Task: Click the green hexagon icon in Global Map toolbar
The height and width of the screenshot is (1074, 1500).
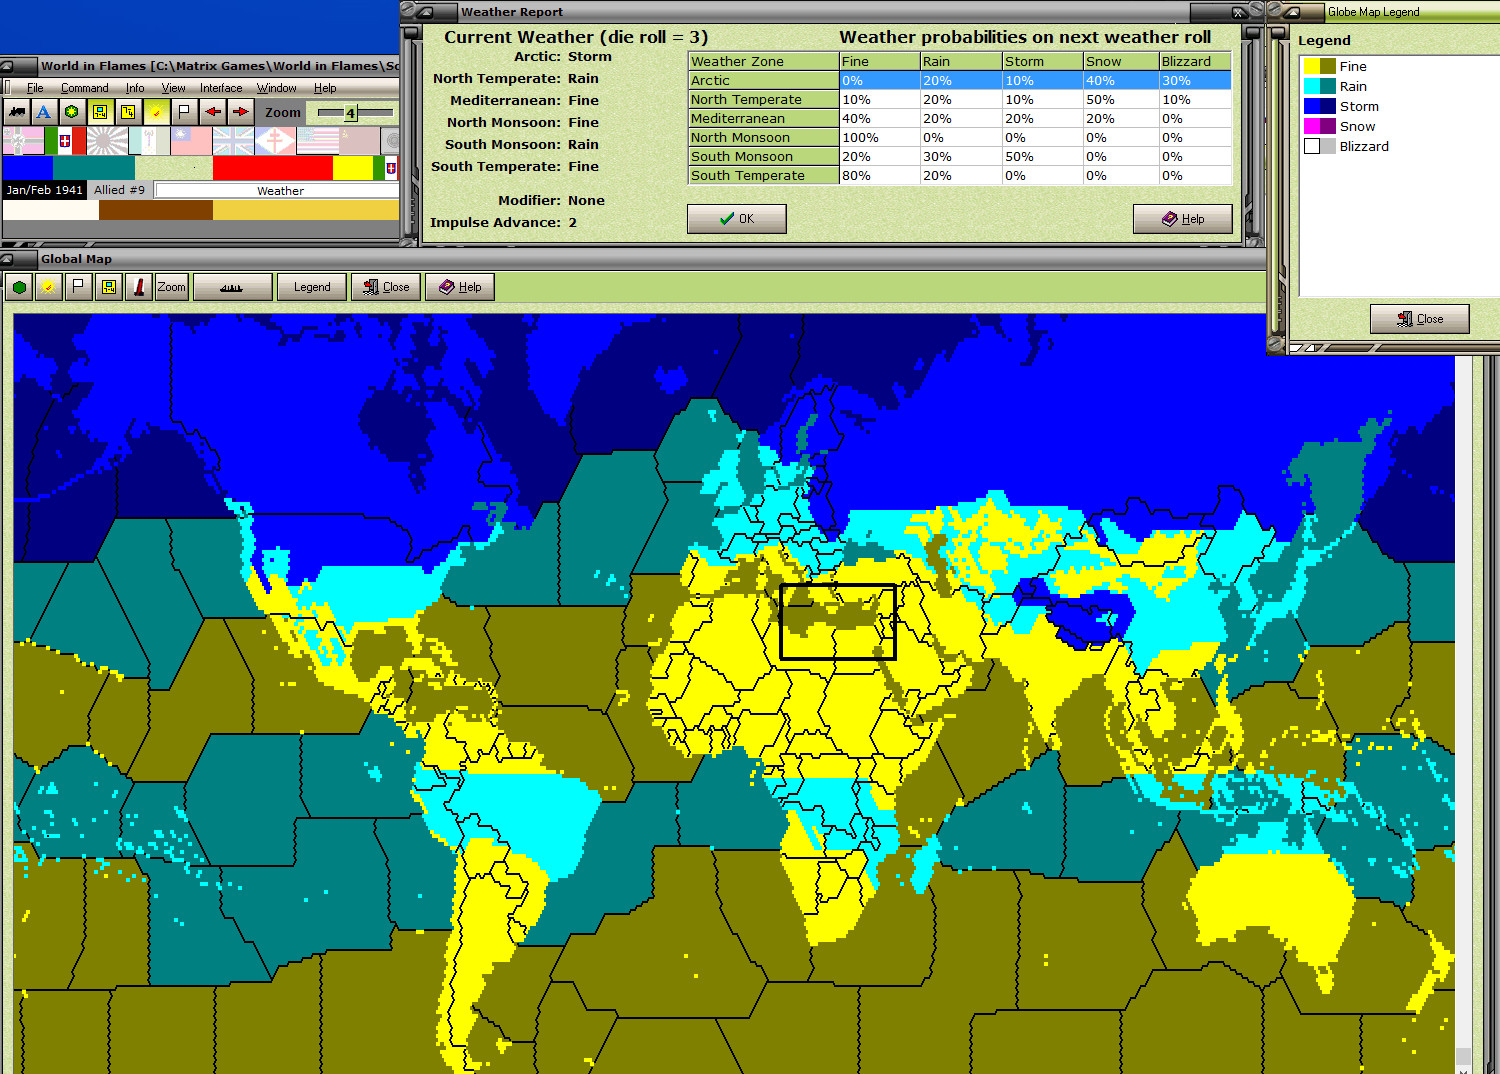Action: coord(19,288)
